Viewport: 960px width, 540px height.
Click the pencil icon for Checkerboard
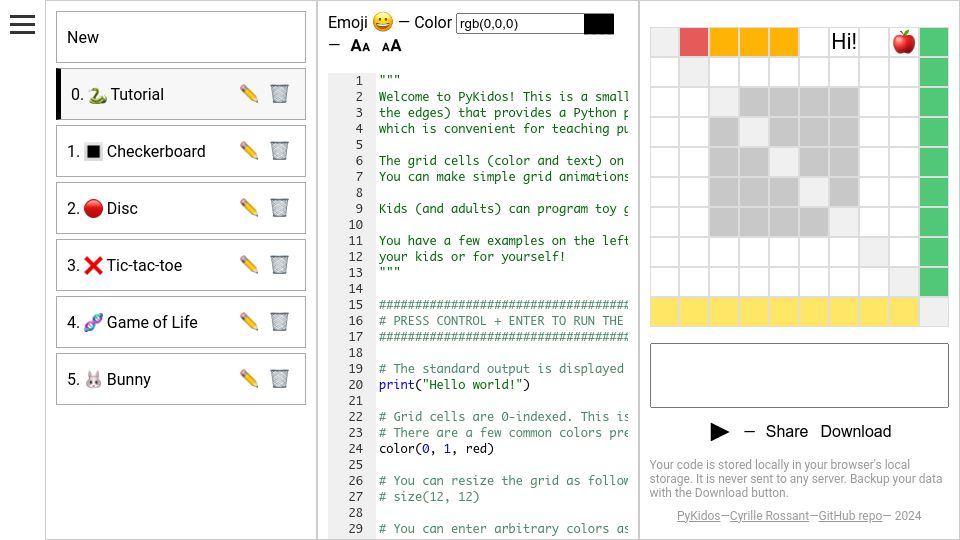tap(249, 151)
